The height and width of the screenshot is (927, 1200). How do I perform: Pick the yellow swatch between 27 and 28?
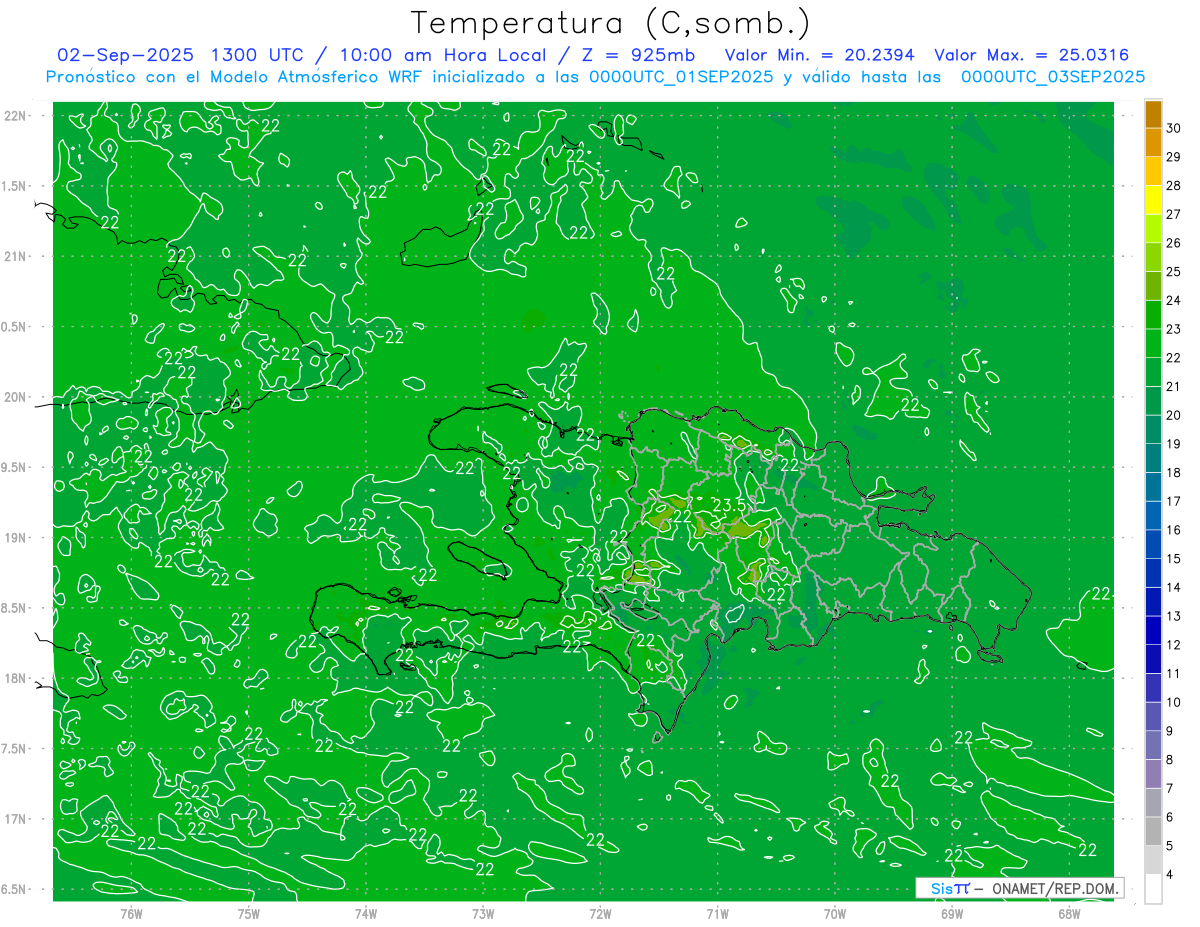tap(1153, 200)
